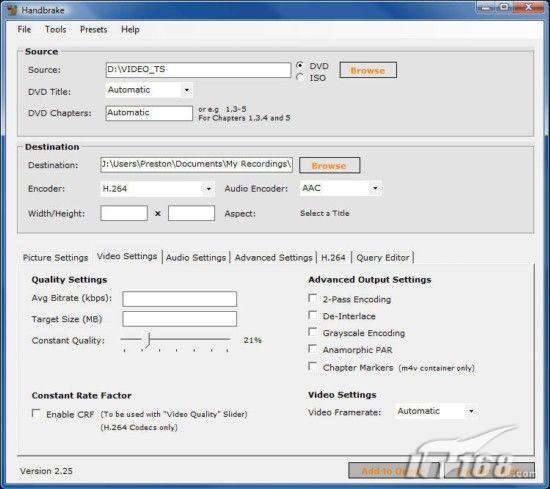Enable De-Interlace checkbox
Image resolution: width=550 pixels, height=489 pixels.
click(312, 315)
